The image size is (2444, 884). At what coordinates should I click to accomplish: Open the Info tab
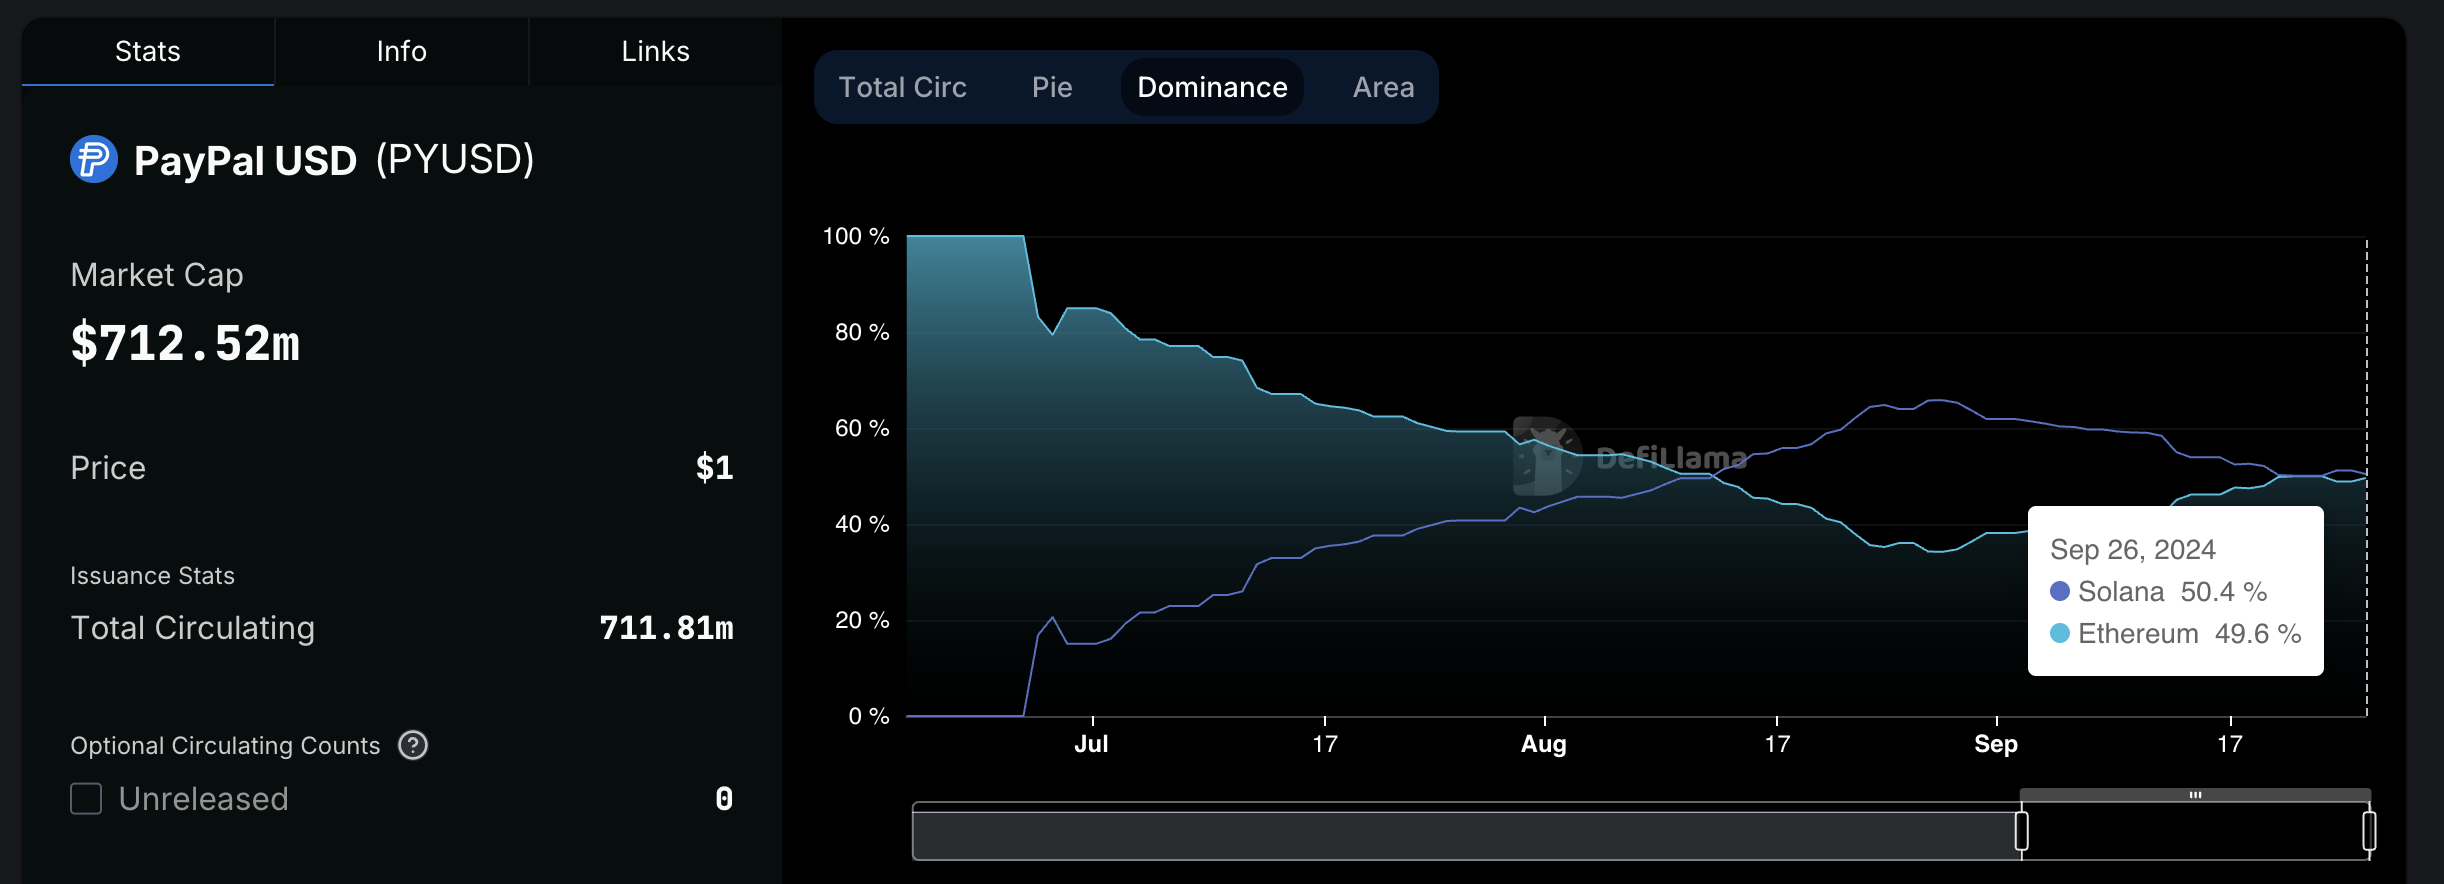point(401,51)
